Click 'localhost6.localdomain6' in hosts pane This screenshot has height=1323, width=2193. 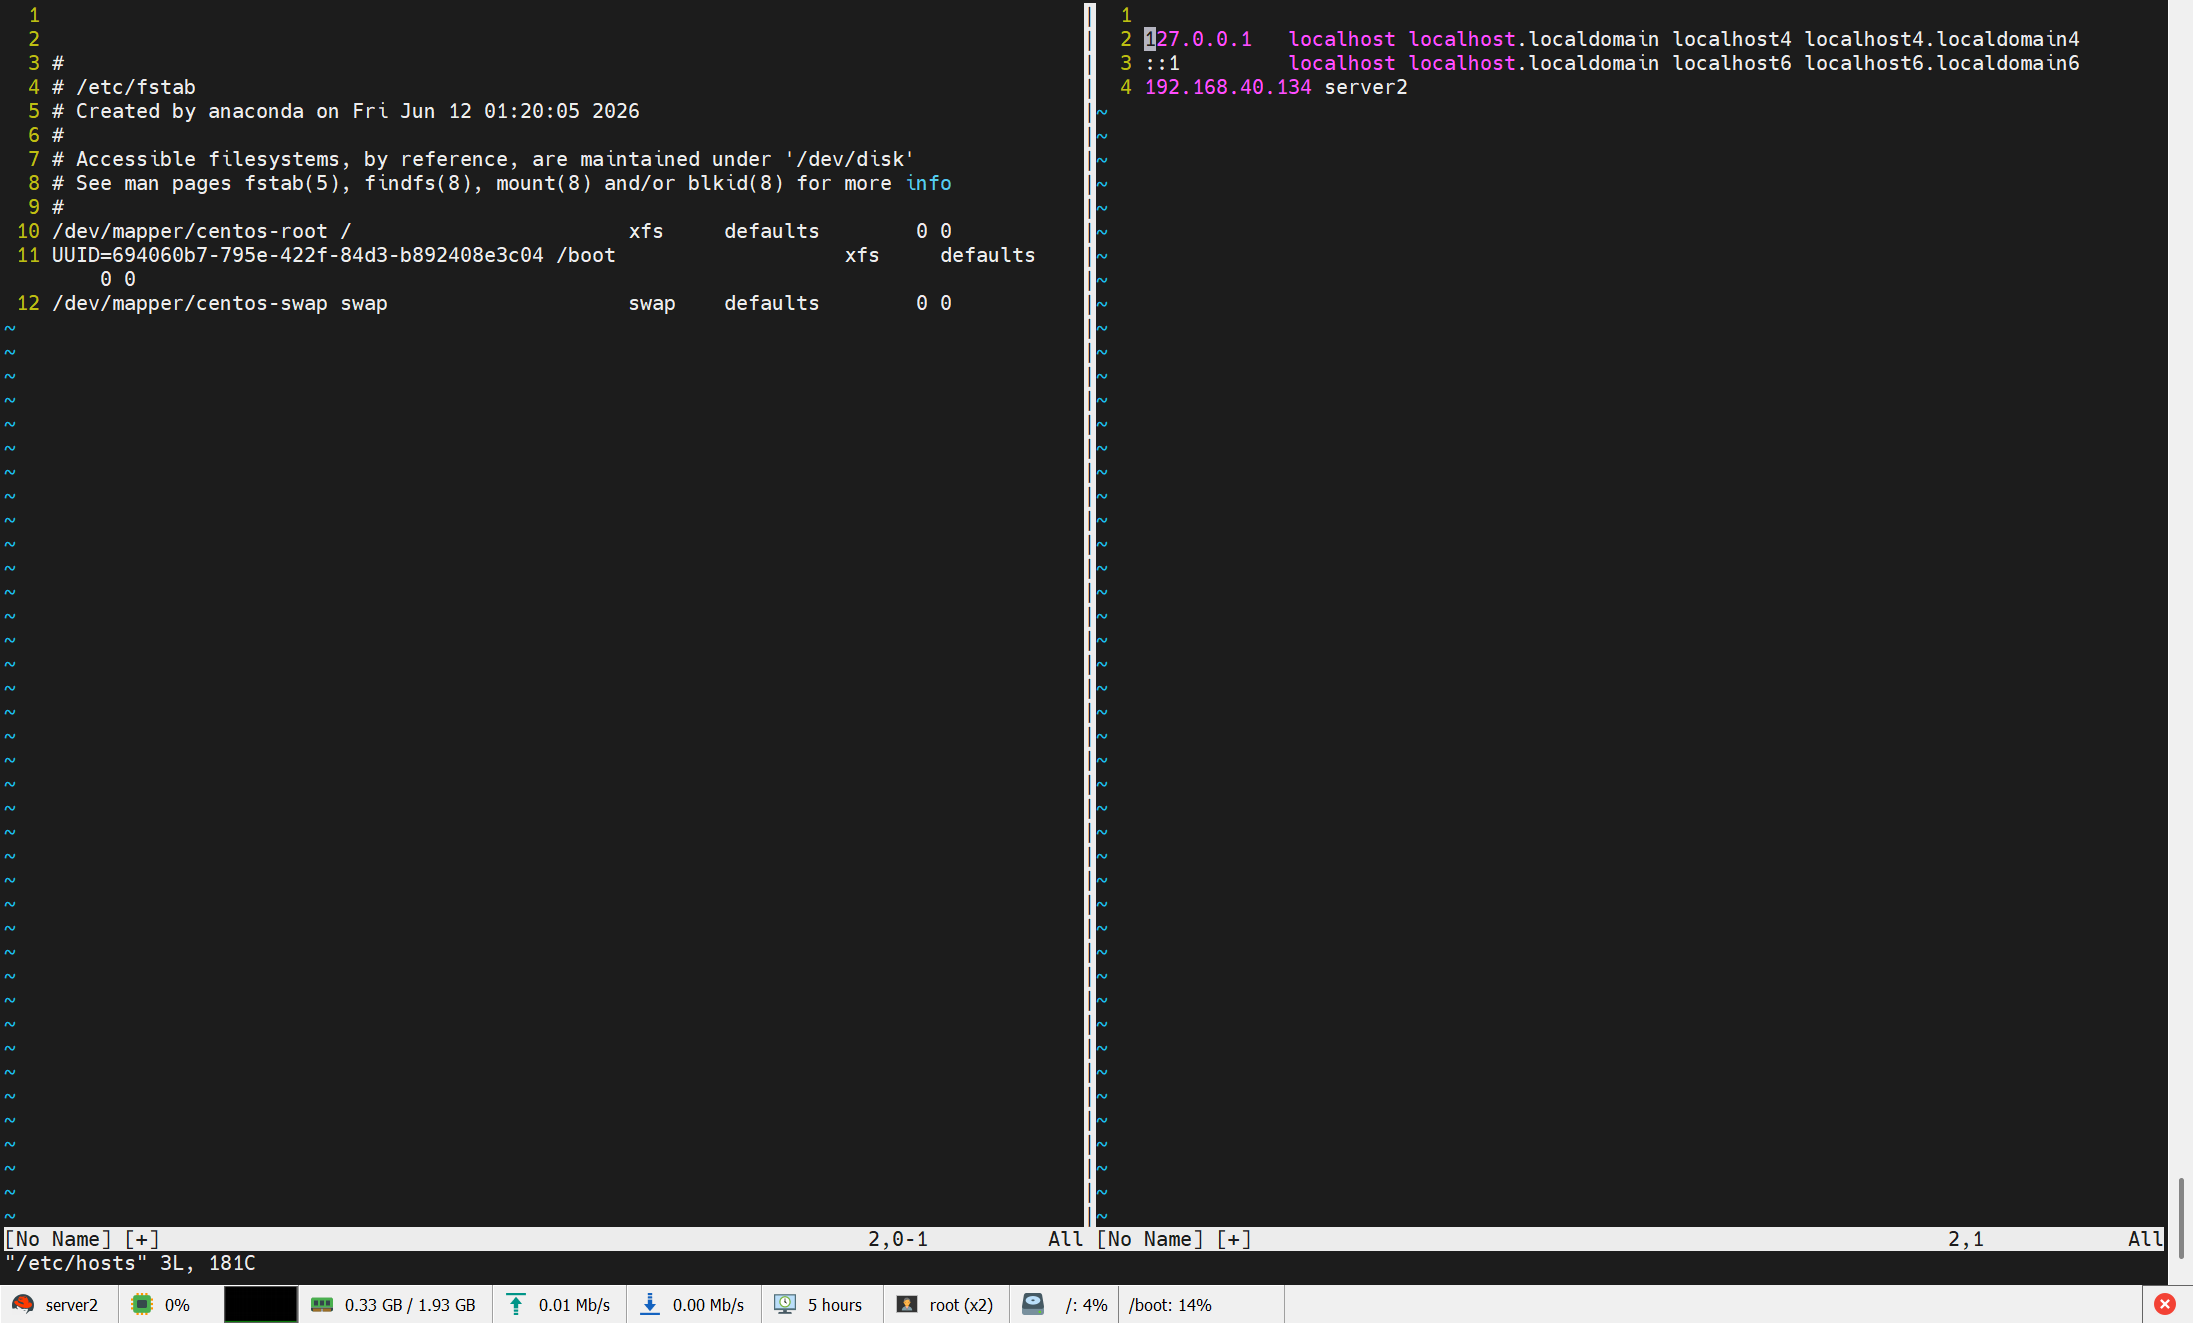[1942, 63]
